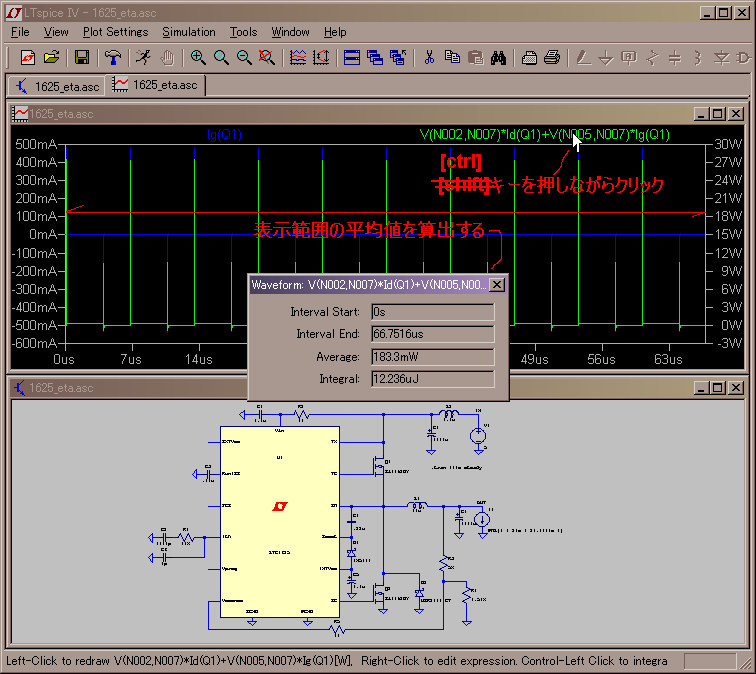Click the Save floppy disk icon
The width and height of the screenshot is (756, 674).
[82, 57]
